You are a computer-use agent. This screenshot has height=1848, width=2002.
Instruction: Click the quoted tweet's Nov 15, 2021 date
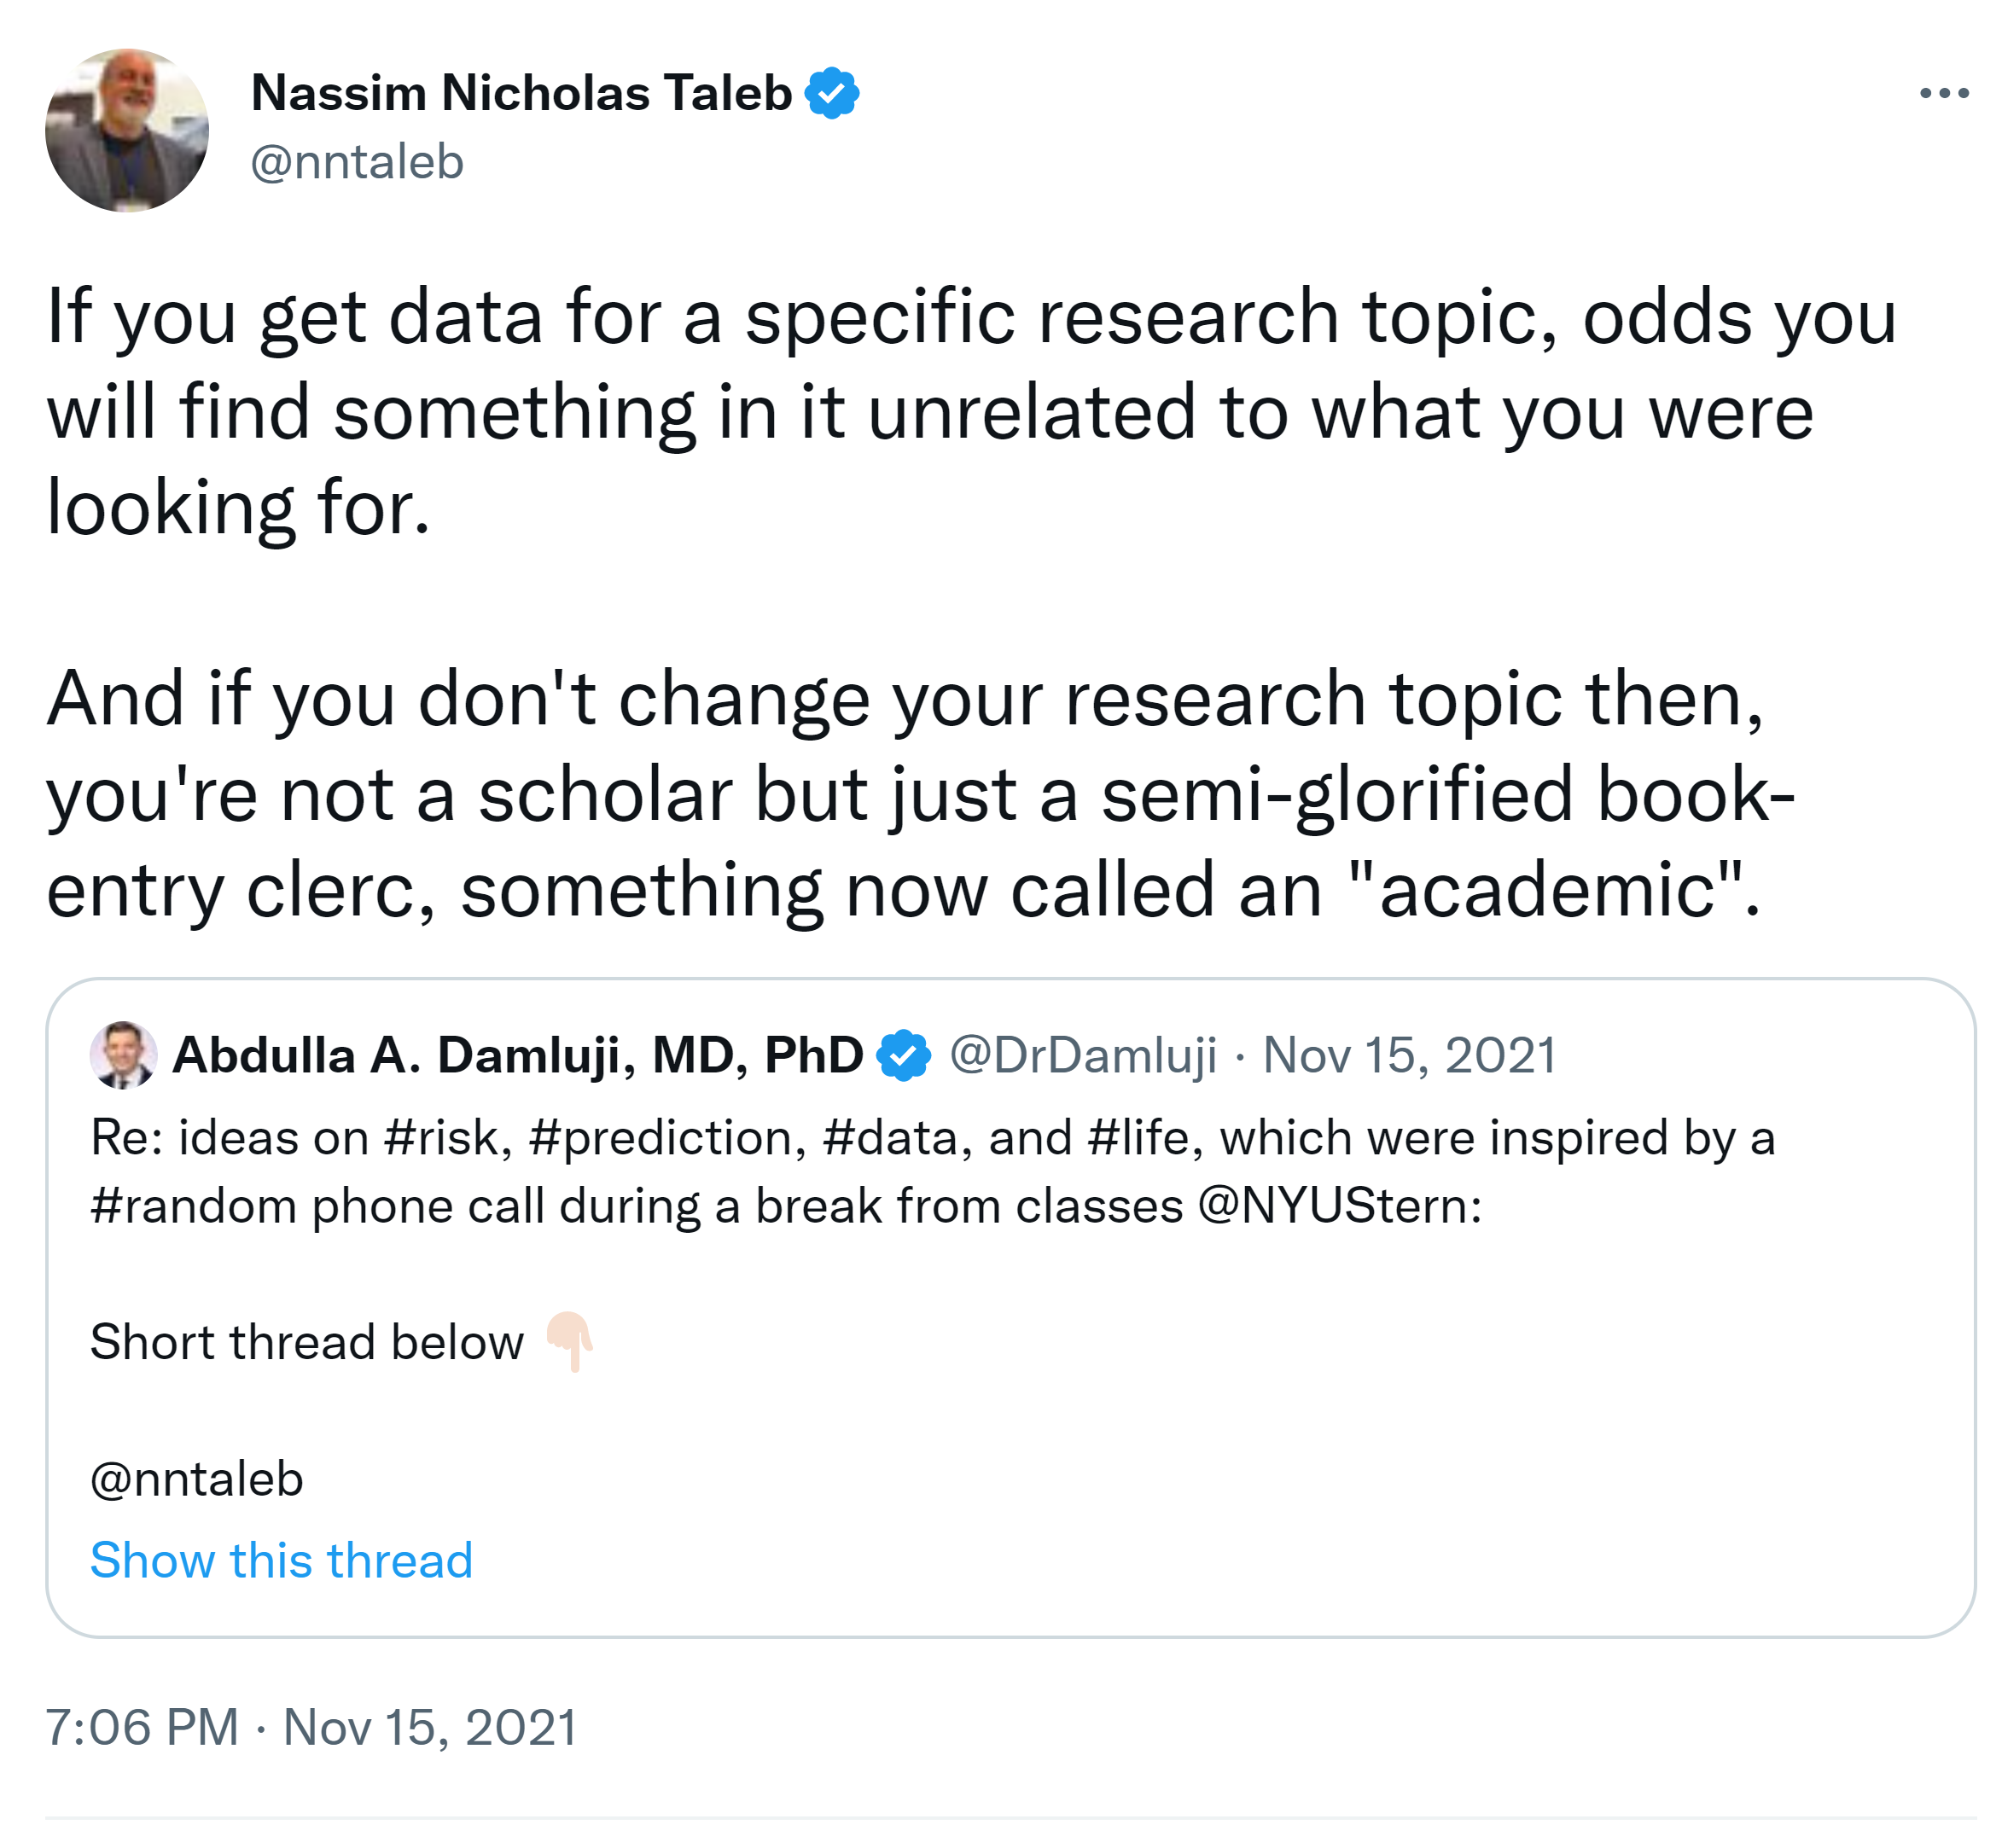tap(1409, 1055)
